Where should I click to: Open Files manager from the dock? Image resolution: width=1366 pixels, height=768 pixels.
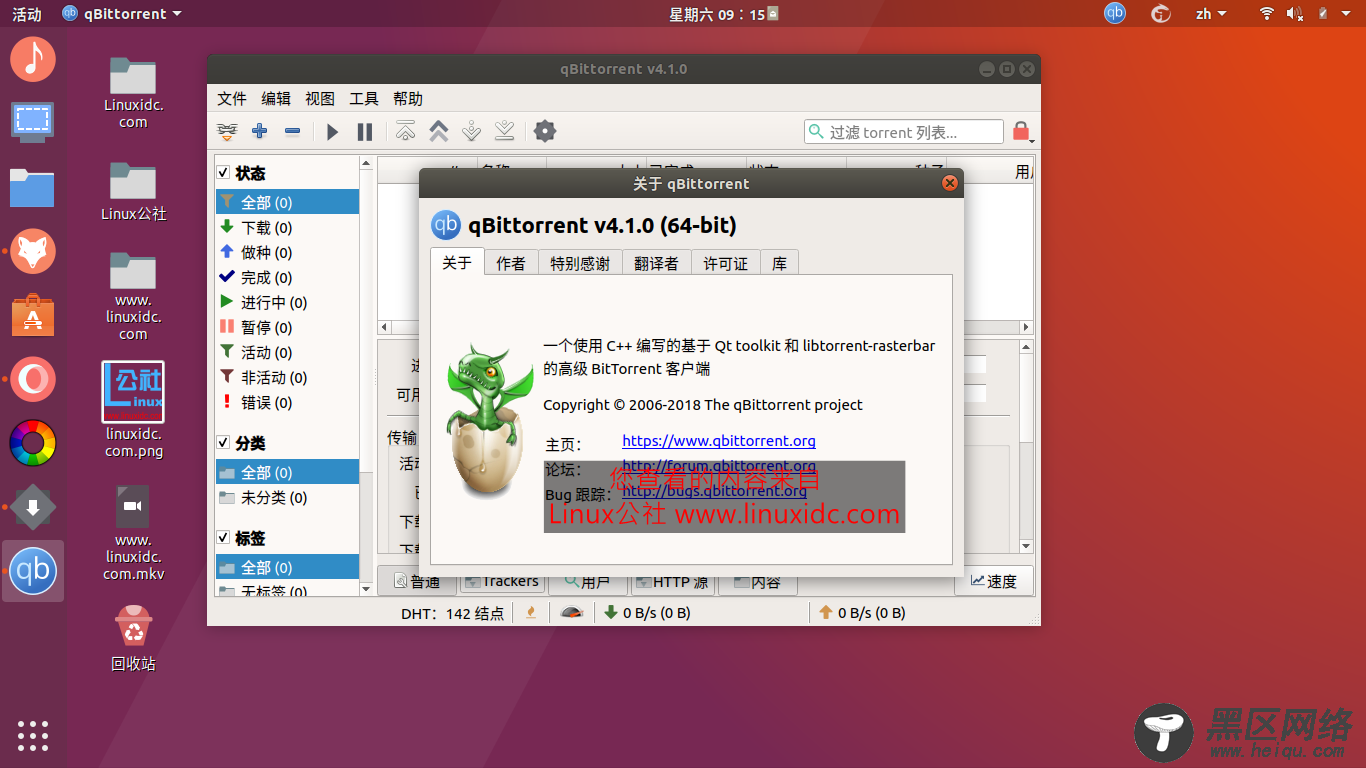[33, 187]
